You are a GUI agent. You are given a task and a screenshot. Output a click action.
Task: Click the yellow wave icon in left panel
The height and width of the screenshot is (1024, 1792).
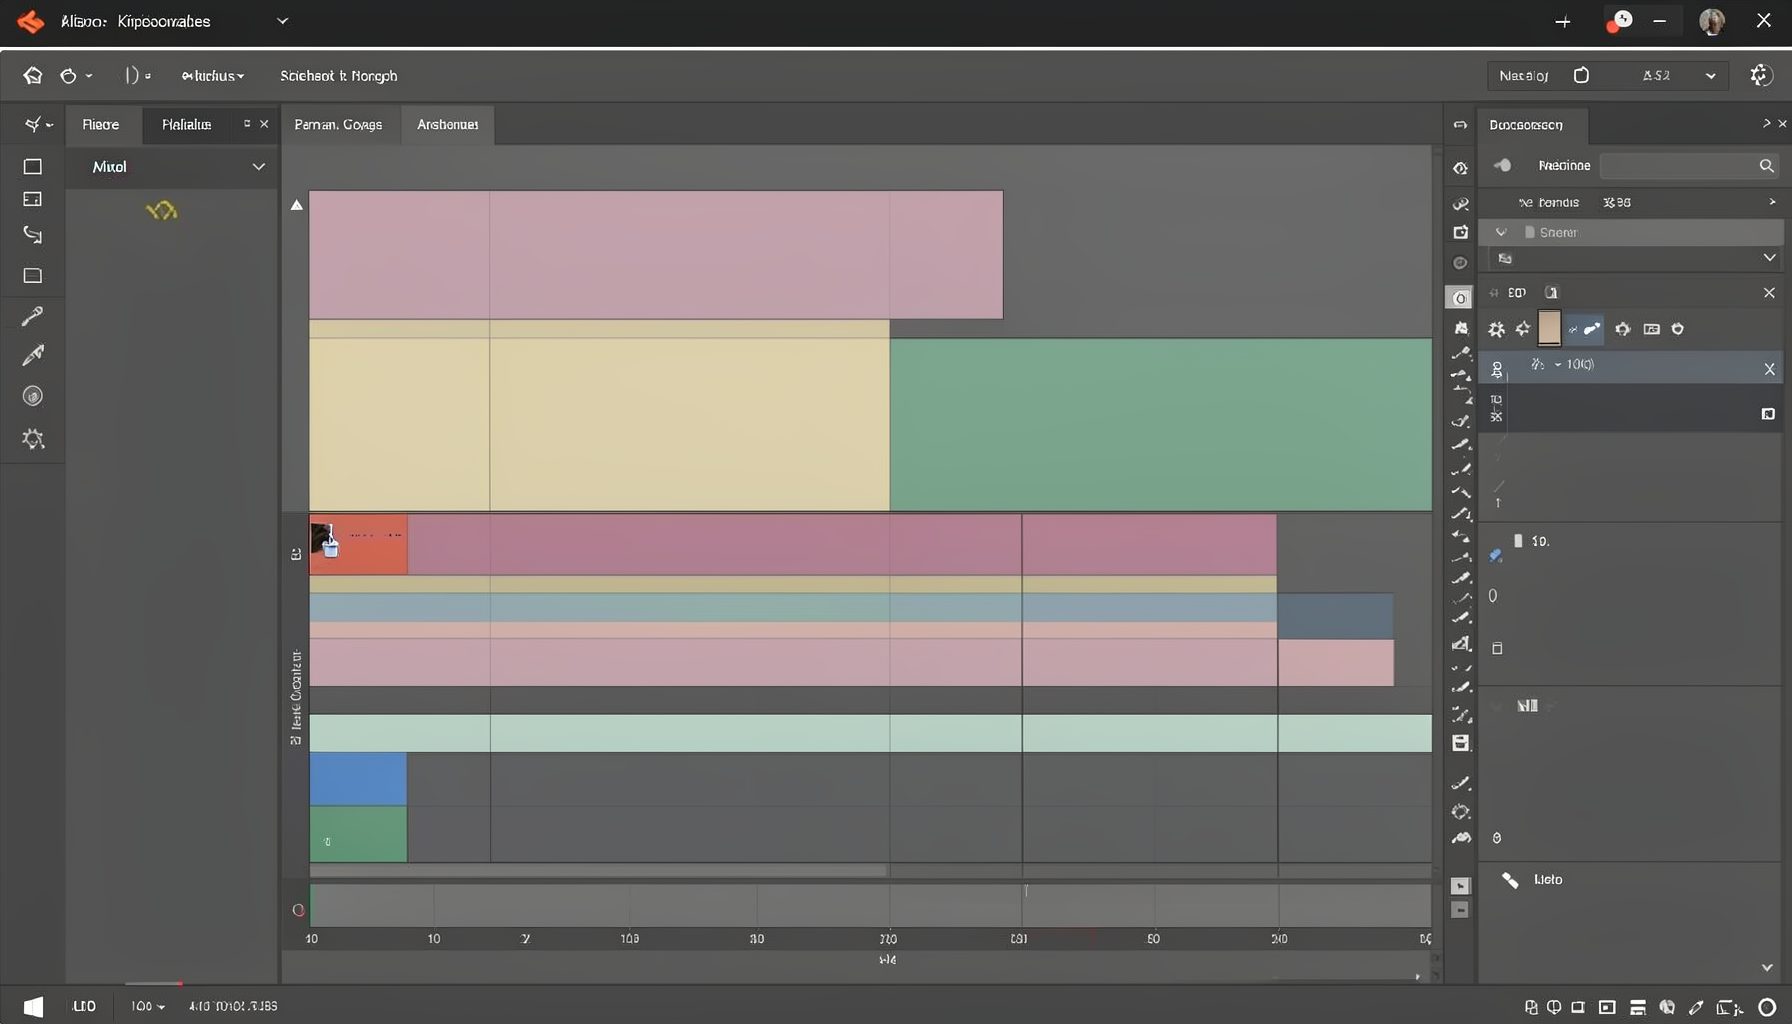coord(161,210)
